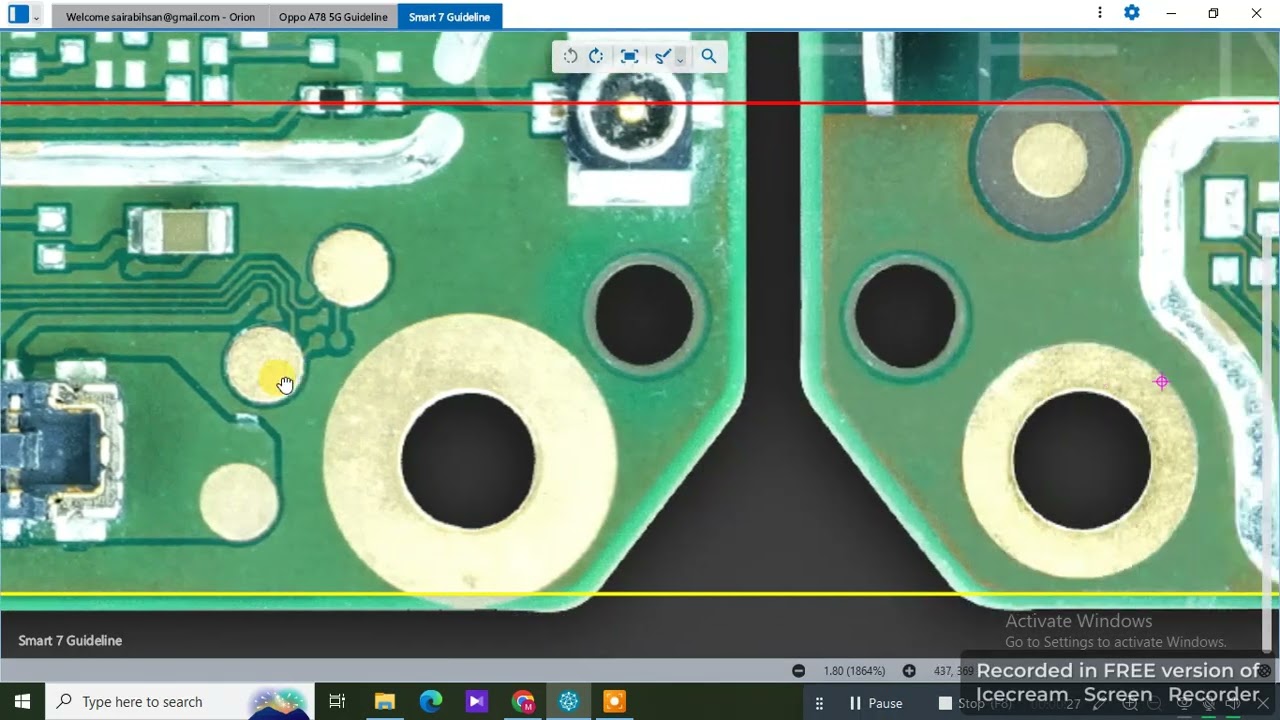Viewport: 1280px width, 720px height.
Task: Select the guideline marker tool
Action: pyautogui.click(x=662, y=57)
